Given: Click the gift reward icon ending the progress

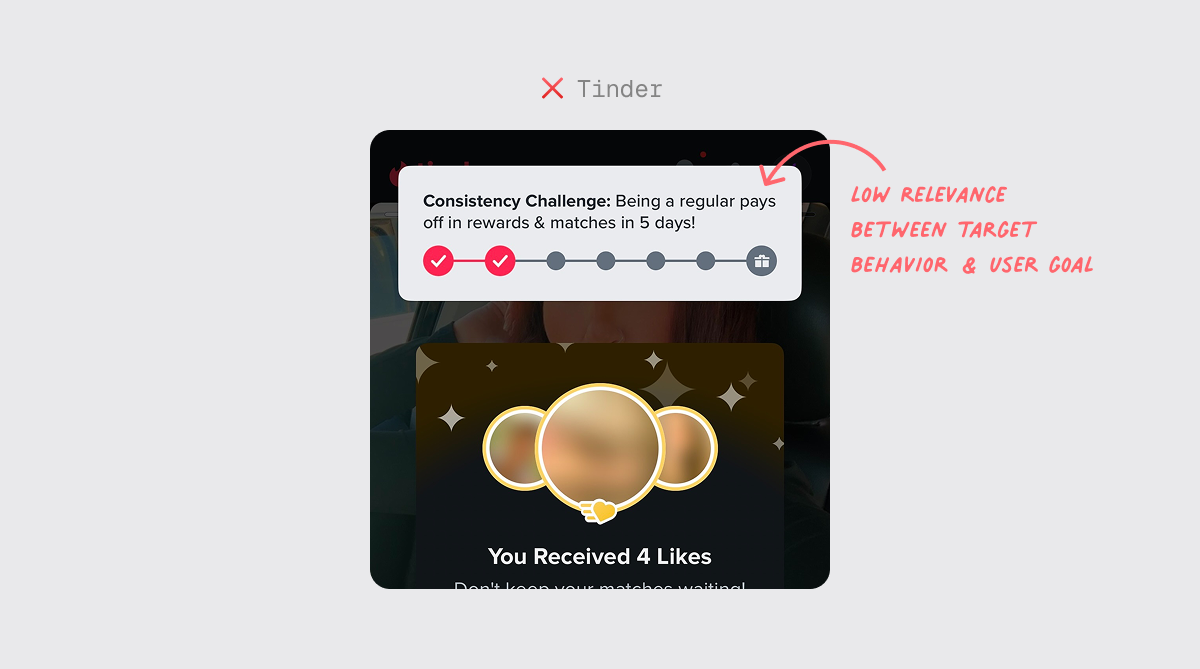Looking at the screenshot, I should (x=762, y=261).
